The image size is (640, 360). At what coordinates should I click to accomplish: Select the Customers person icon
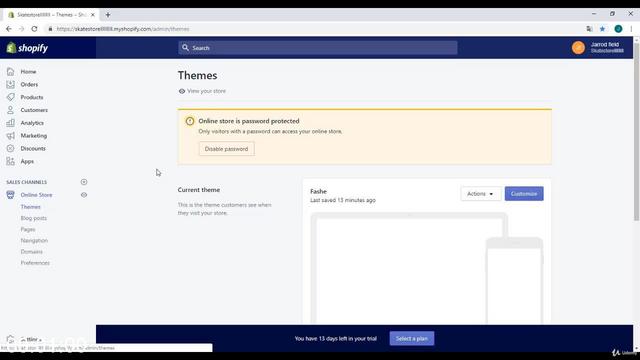tap(11, 110)
